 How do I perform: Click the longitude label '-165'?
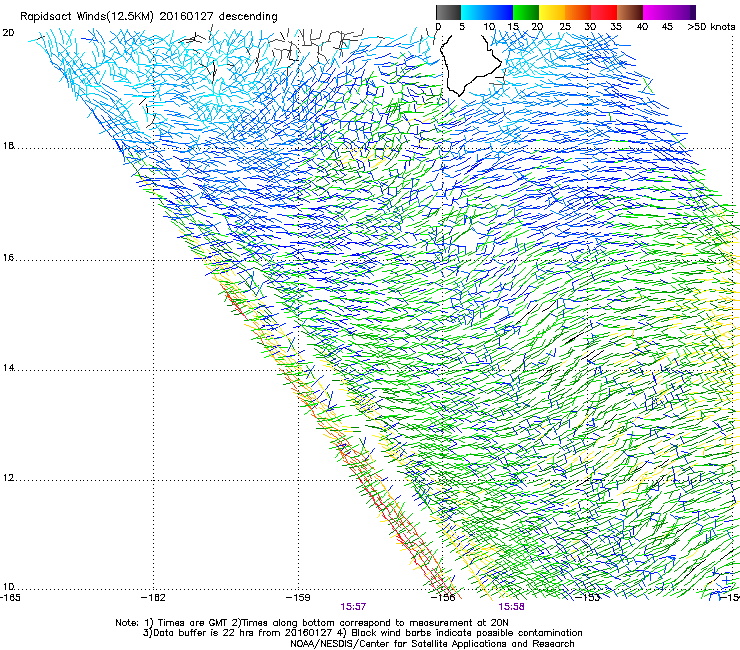tap(9, 598)
